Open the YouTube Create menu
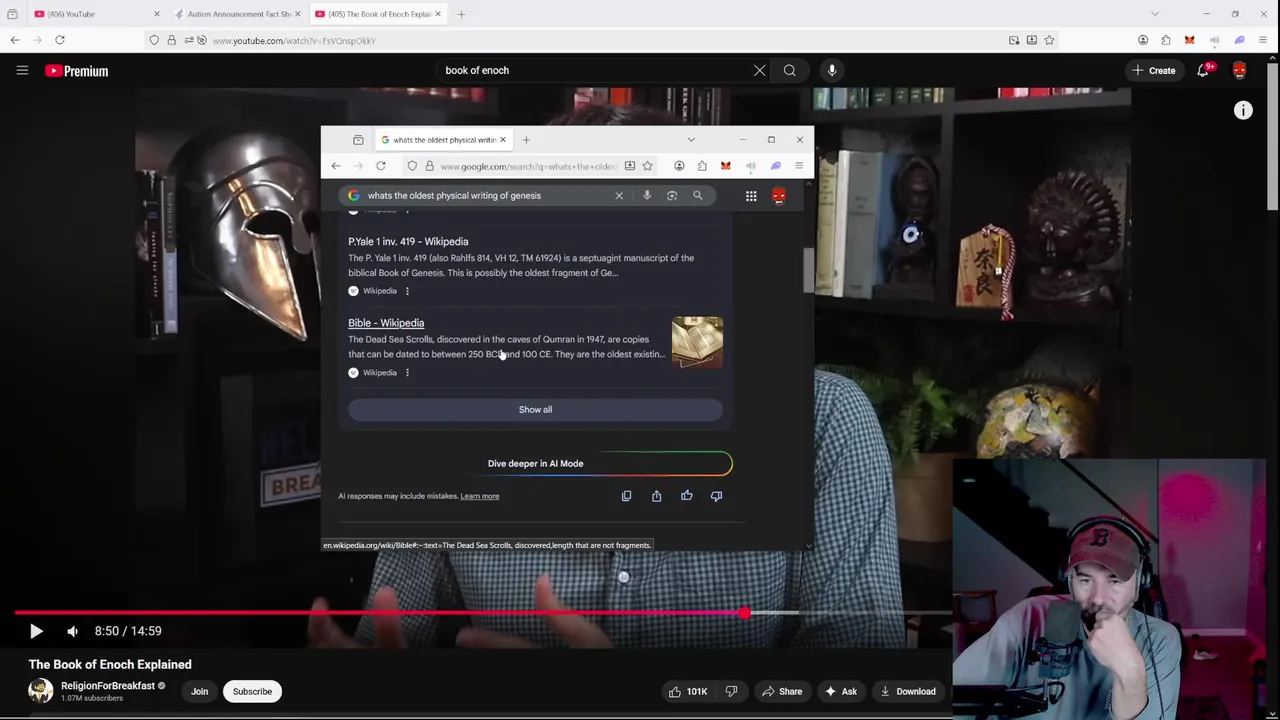1280x720 pixels. pyautogui.click(x=1153, y=71)
